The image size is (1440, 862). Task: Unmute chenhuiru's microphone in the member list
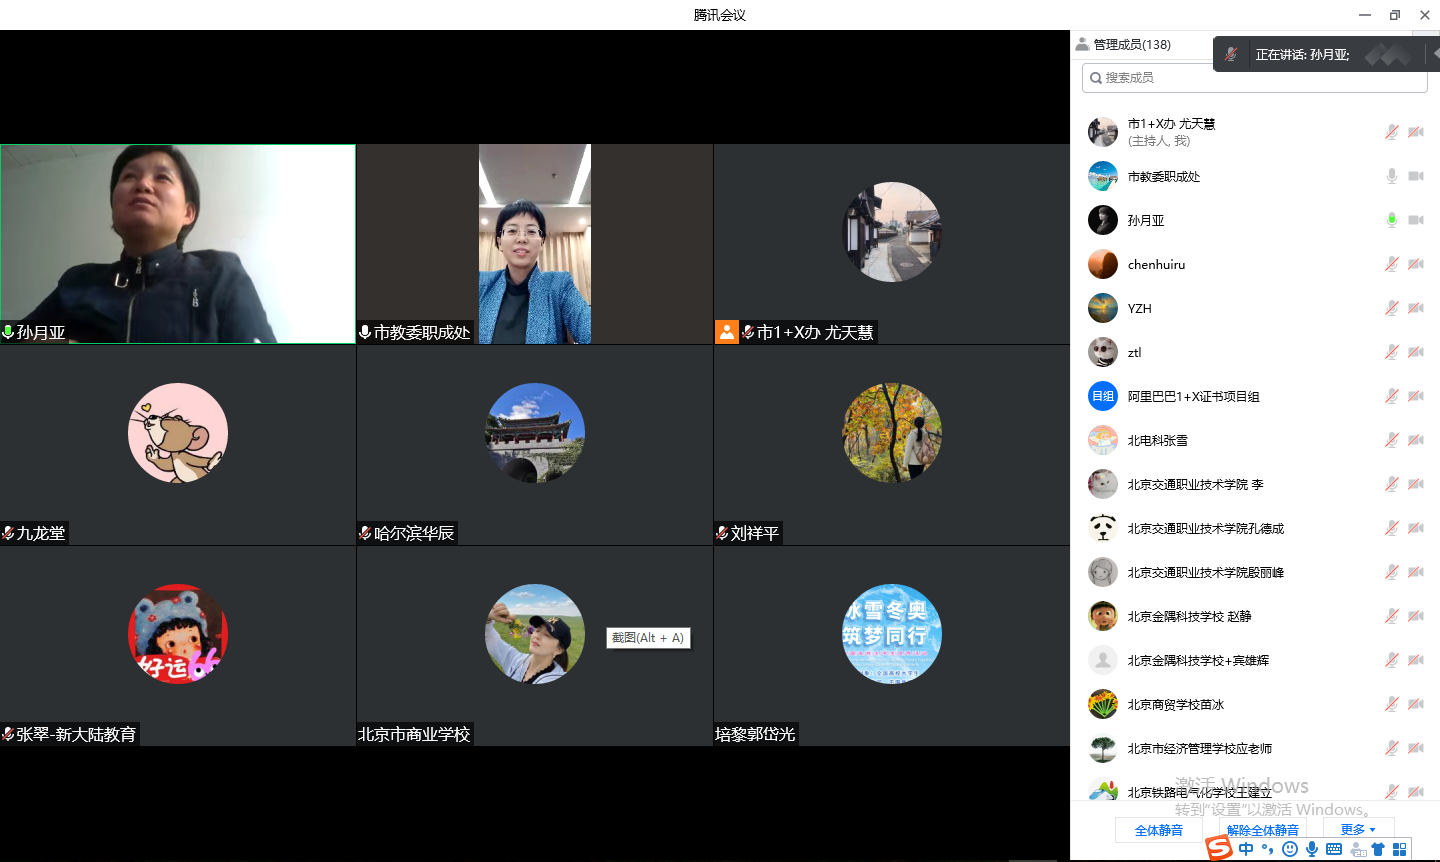(x=1391, y=264)
